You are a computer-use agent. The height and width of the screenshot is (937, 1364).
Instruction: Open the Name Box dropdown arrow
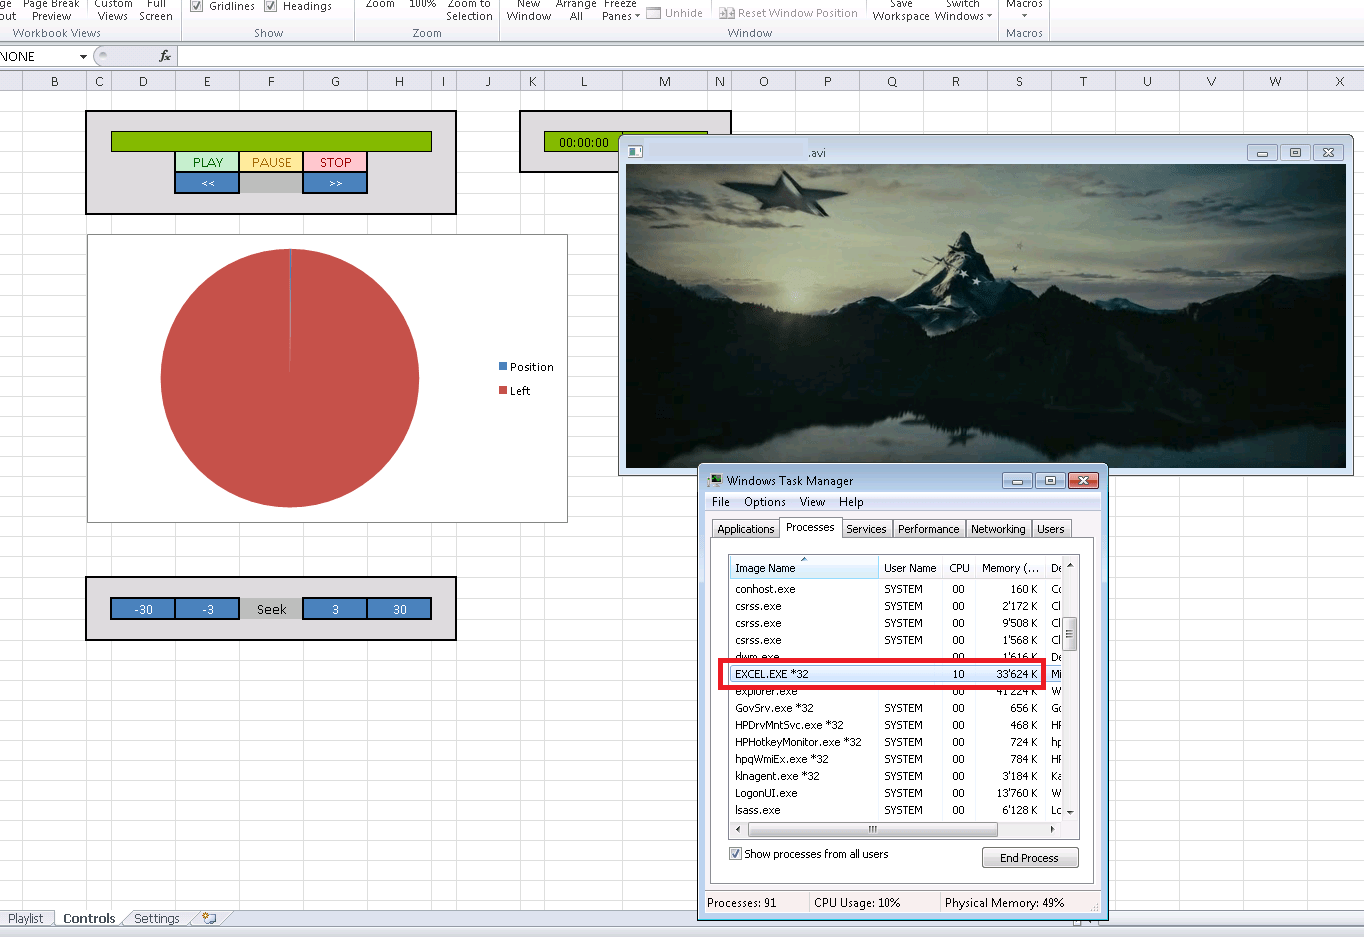pyautogui.click(x=84, y=56)
